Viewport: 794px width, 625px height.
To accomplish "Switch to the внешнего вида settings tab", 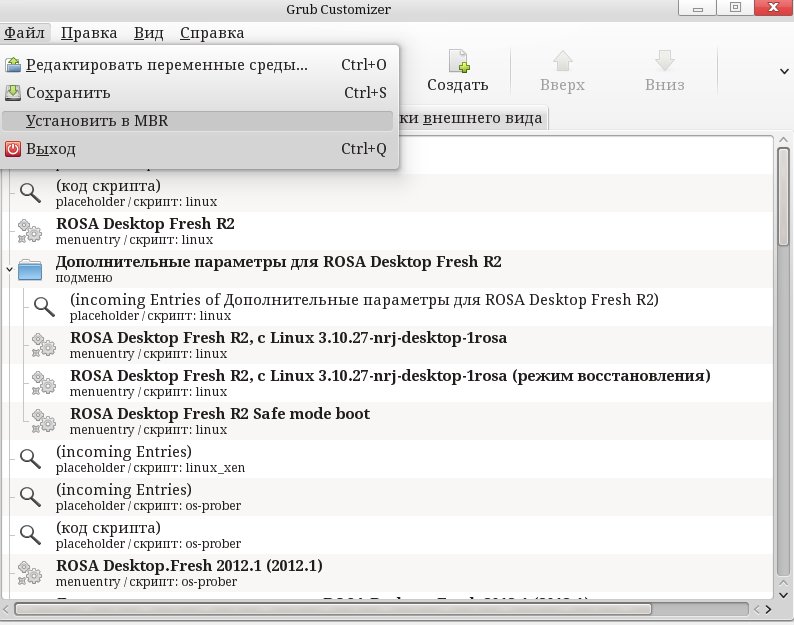I will (475, 118).
